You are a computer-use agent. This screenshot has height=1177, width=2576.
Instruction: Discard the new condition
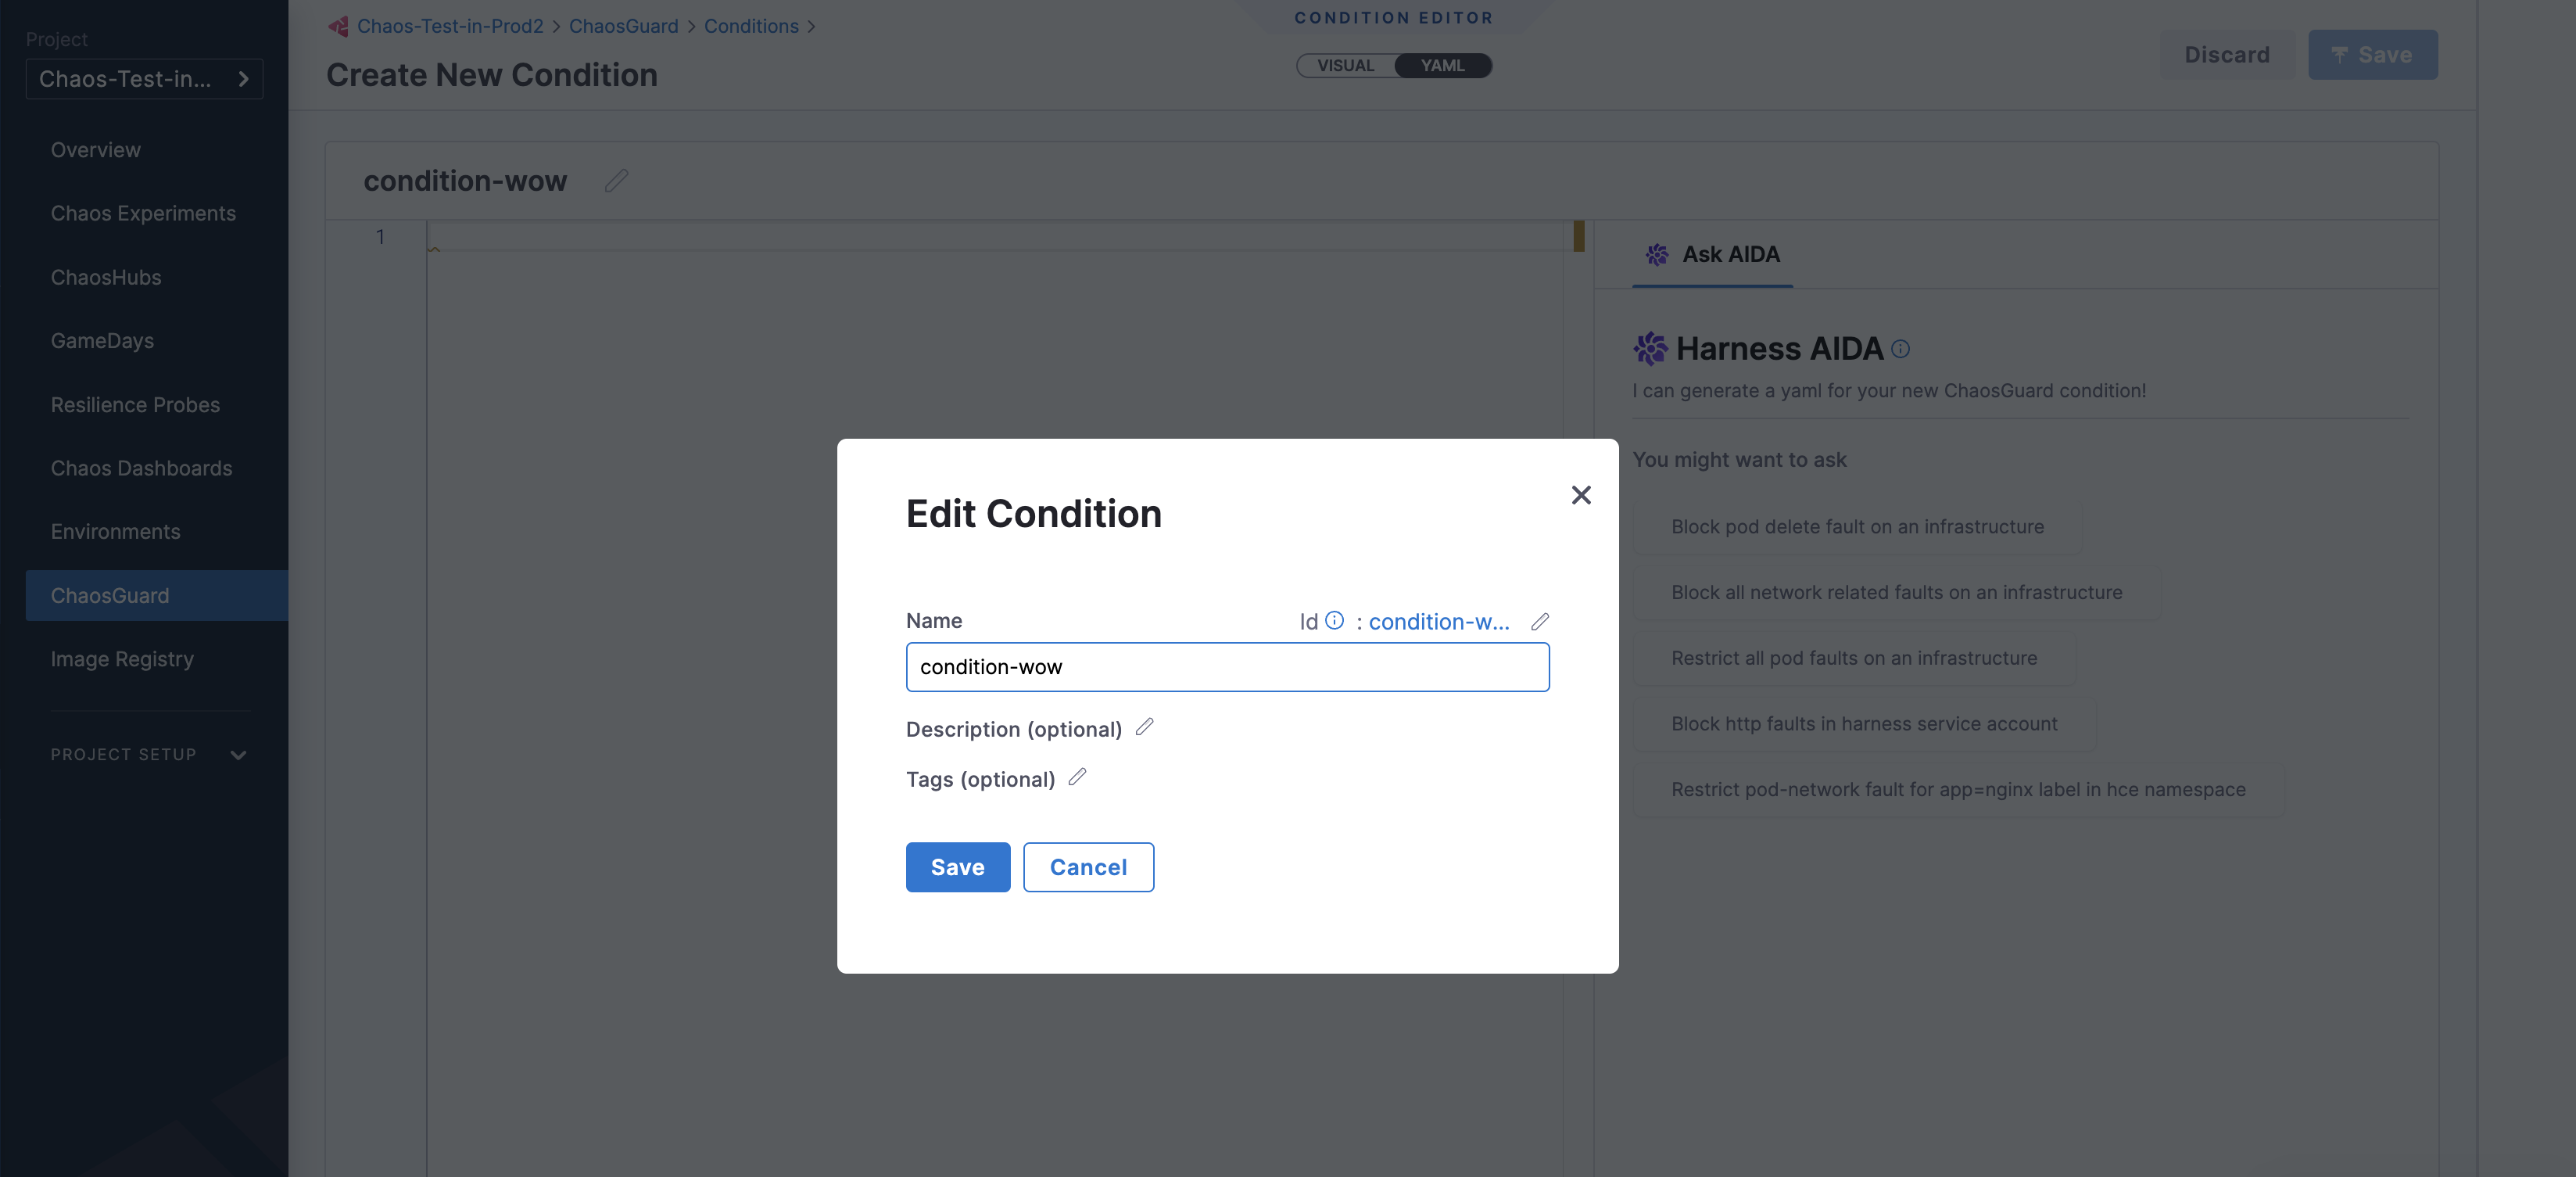pos(2226,55)
